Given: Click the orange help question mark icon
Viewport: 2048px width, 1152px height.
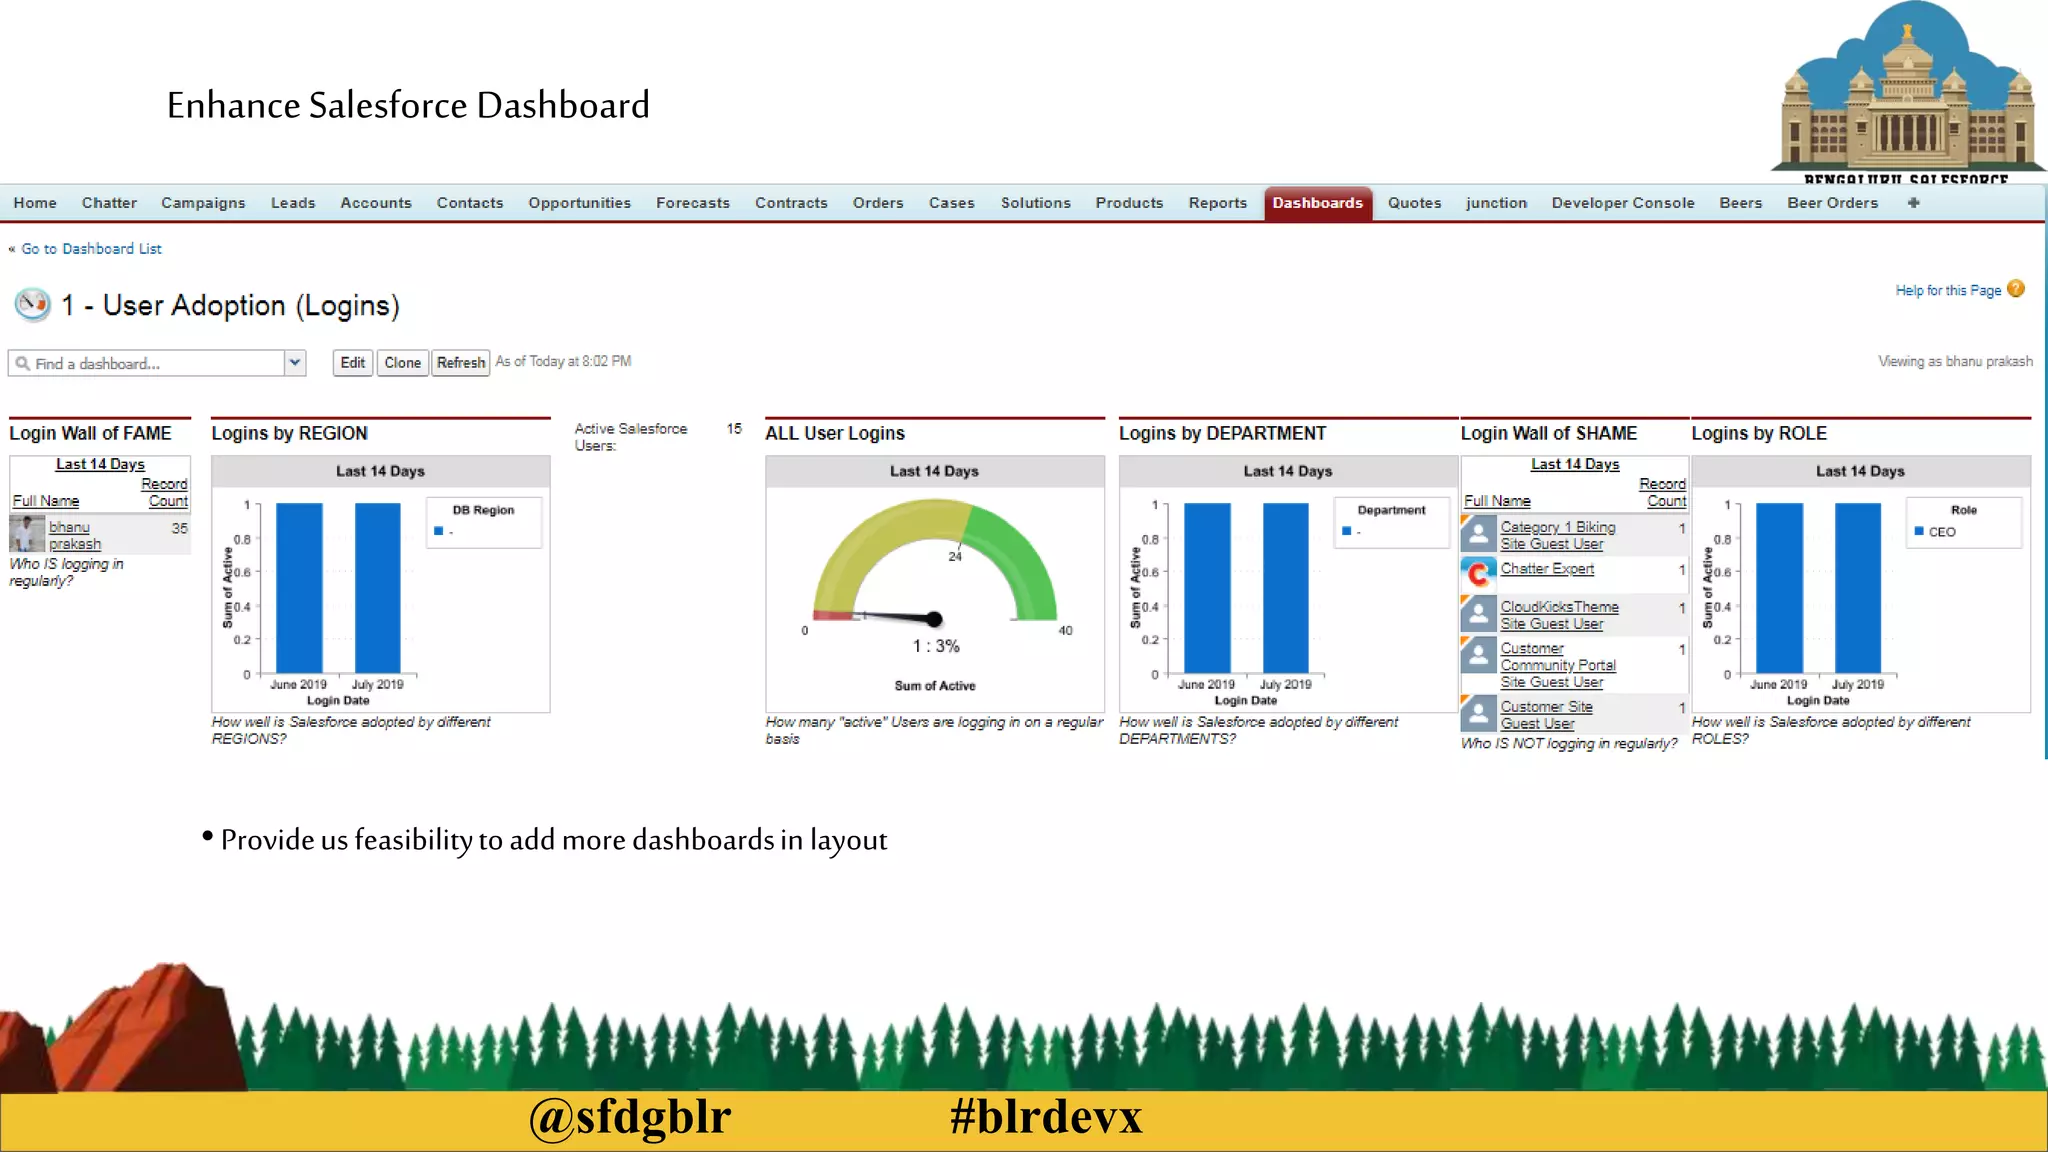Looking at the screenshot, I should [2016, 289].
